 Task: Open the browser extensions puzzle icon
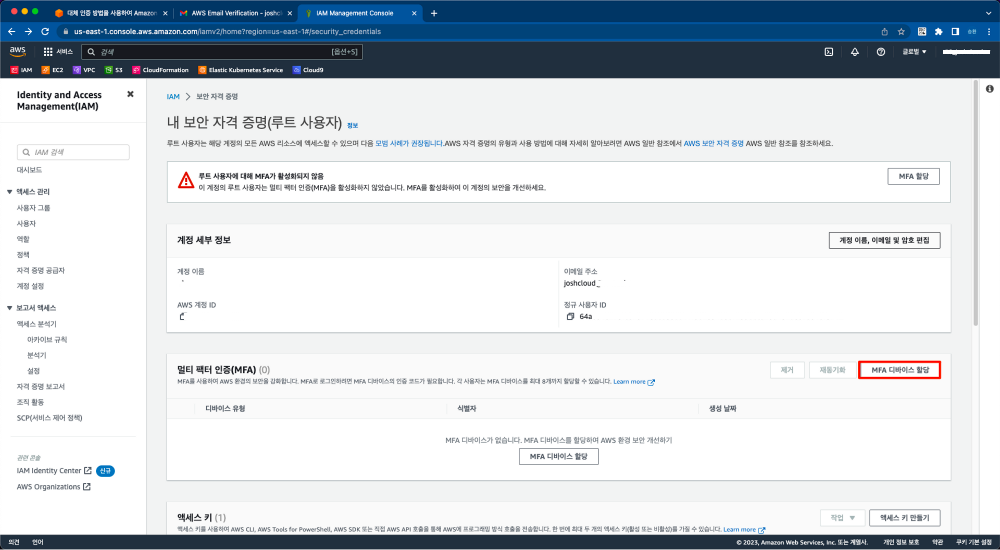tap(939, 31)
